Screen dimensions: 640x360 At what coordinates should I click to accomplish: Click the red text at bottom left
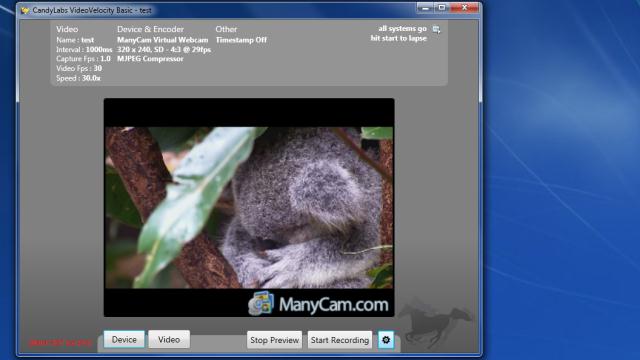click(61, 343)
